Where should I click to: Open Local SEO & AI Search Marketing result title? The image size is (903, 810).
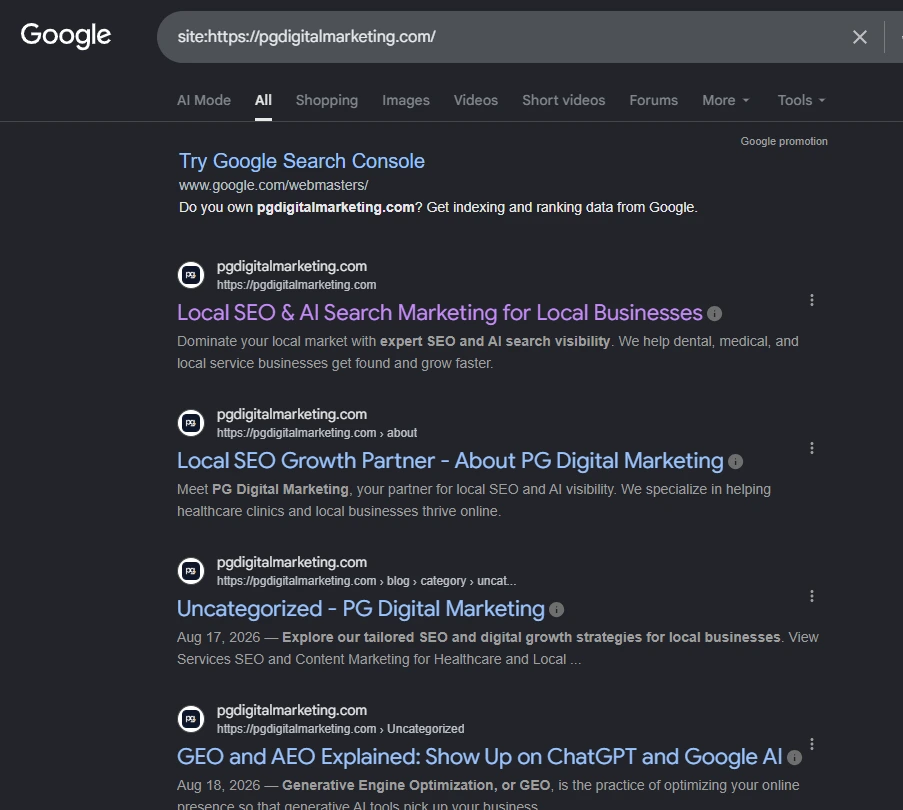tap(439, 313)
